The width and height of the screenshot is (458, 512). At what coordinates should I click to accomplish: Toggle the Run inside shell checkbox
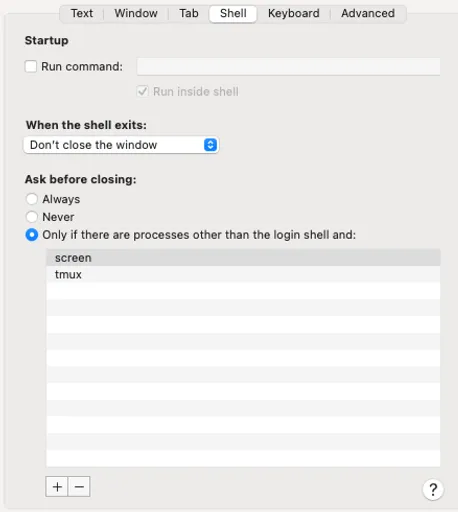pyautogui.click(x=142, y=91)
